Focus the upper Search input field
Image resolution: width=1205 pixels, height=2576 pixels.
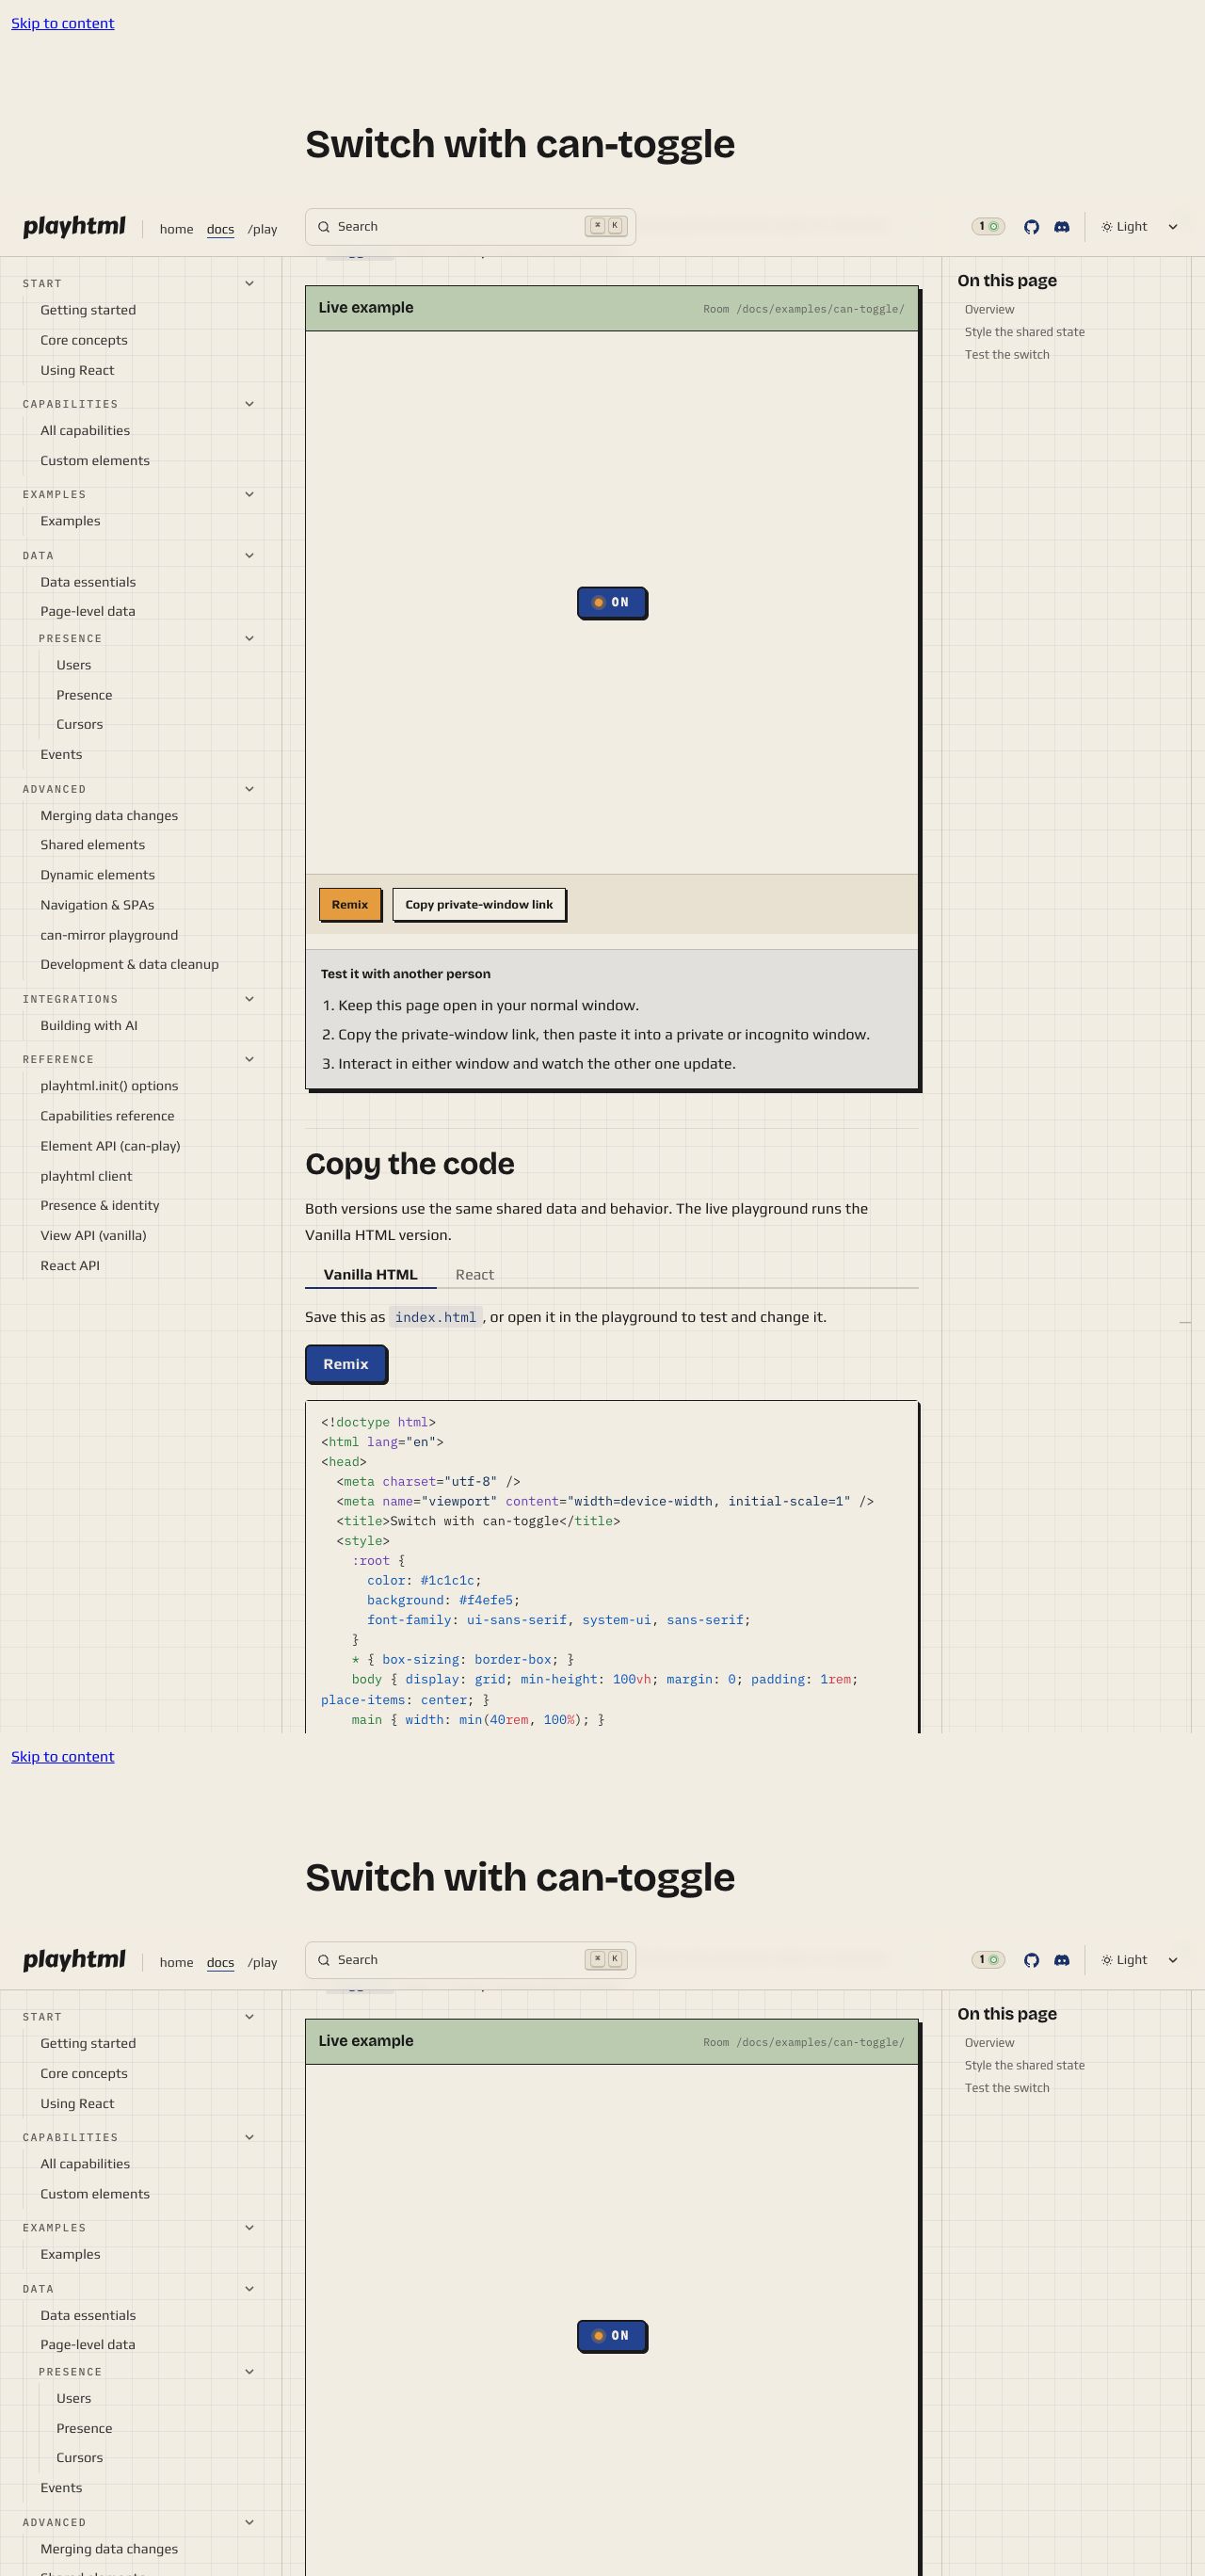click(x=470, y=227)
